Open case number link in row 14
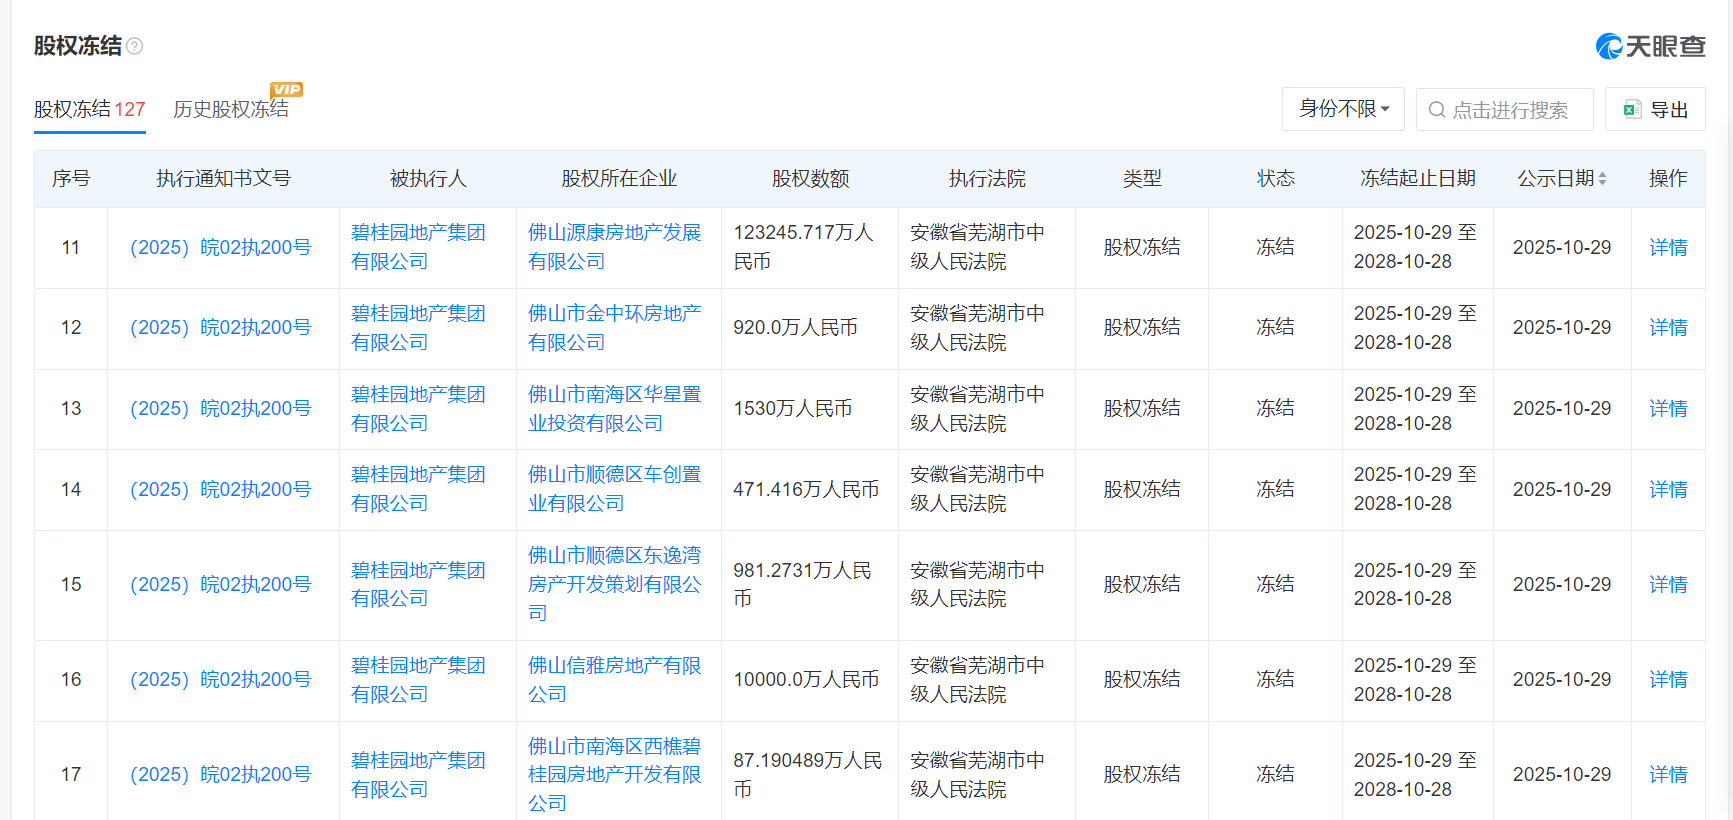This screenshot has height=820, width=1733. click(x=221, y=490)
